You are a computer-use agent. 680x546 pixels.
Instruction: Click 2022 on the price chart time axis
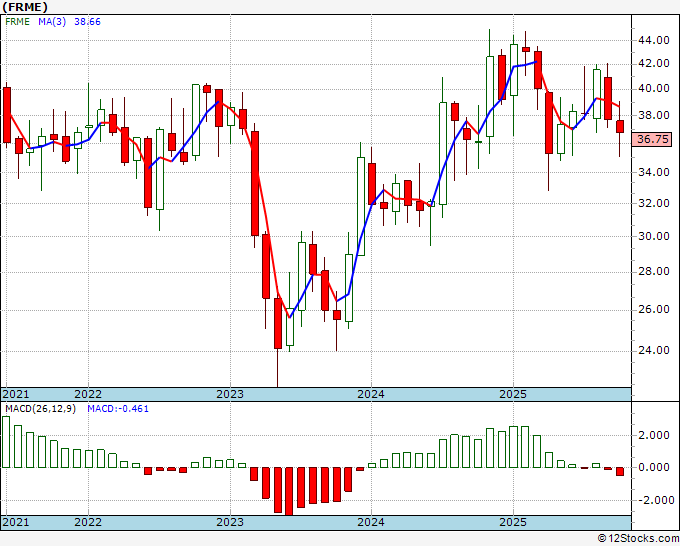point(88,394)
